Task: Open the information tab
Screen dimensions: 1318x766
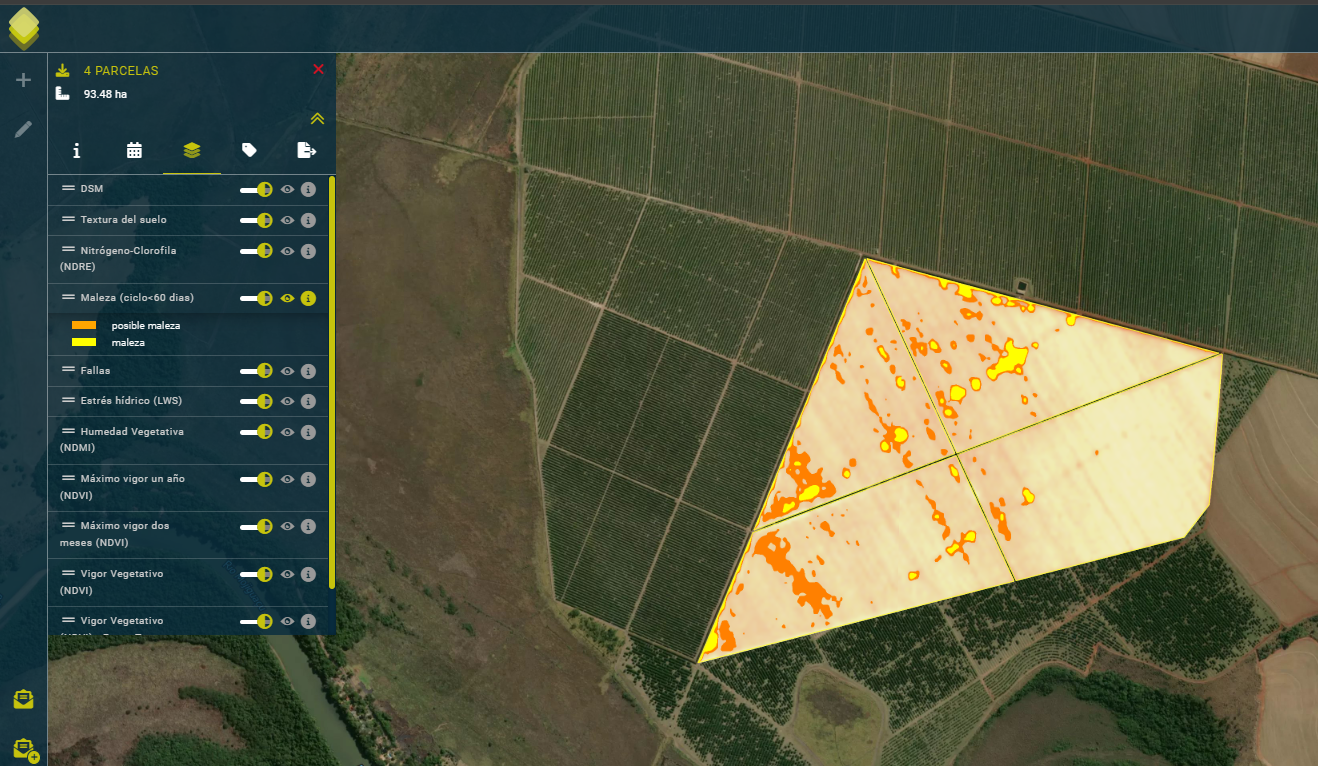Action: (x=76, y=151)
